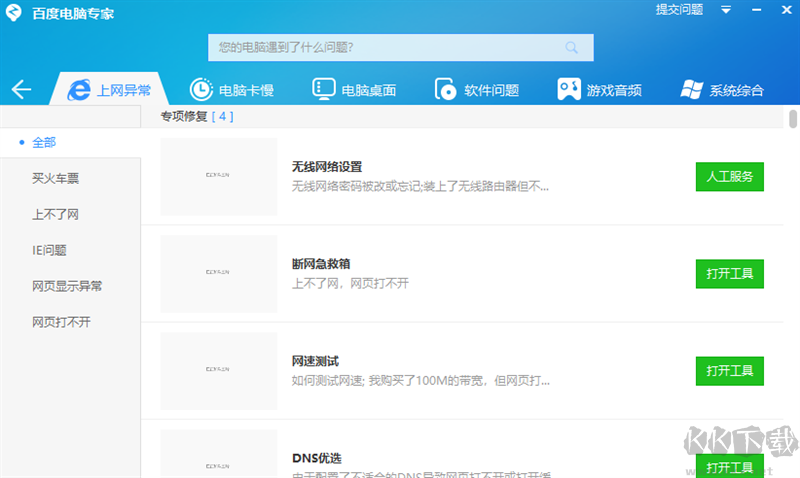This screenshot has width=800, height=478.
Task: Click the Windows flag icon for 系统综合
Action: (x=690, y=90)
